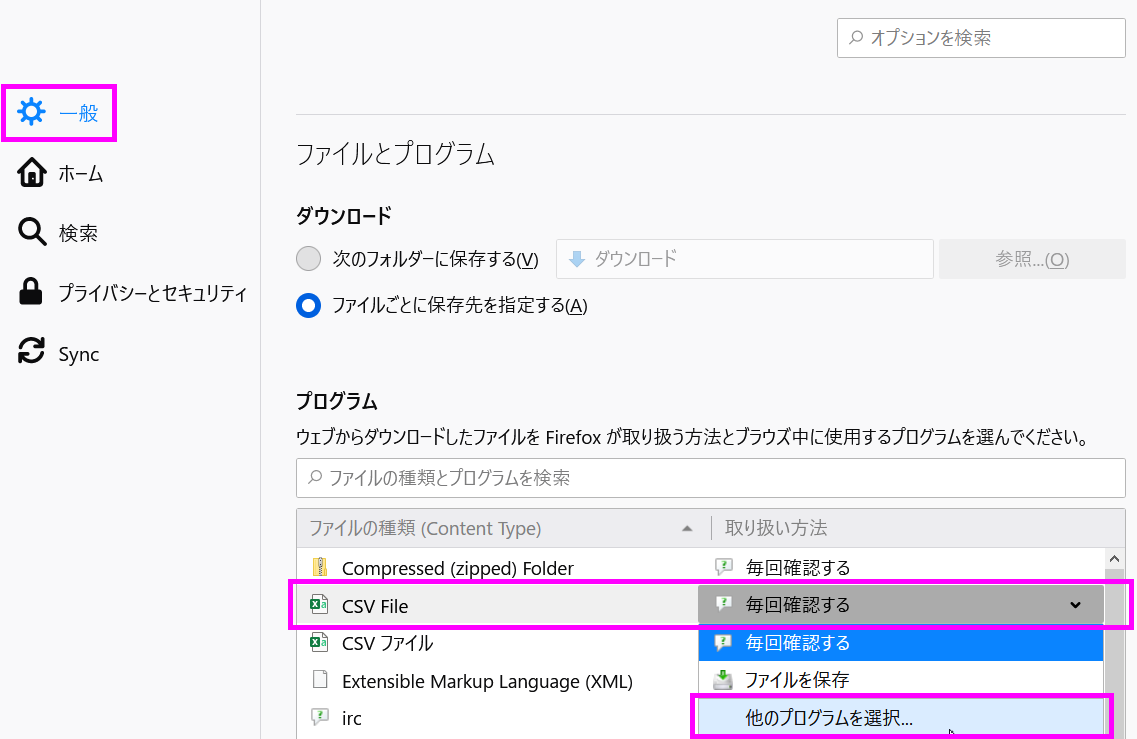Click the ファイルの種類とプログラムを検索 field
Image resolution: width=1137 pixels, height=739 pixels.
pyautogui.click(x=710, y=478)
